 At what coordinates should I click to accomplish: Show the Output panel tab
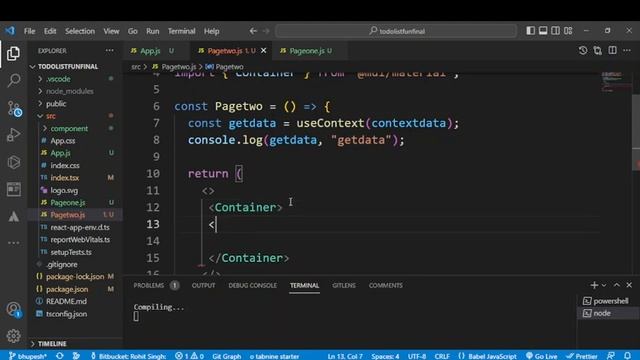coord(203,285)
